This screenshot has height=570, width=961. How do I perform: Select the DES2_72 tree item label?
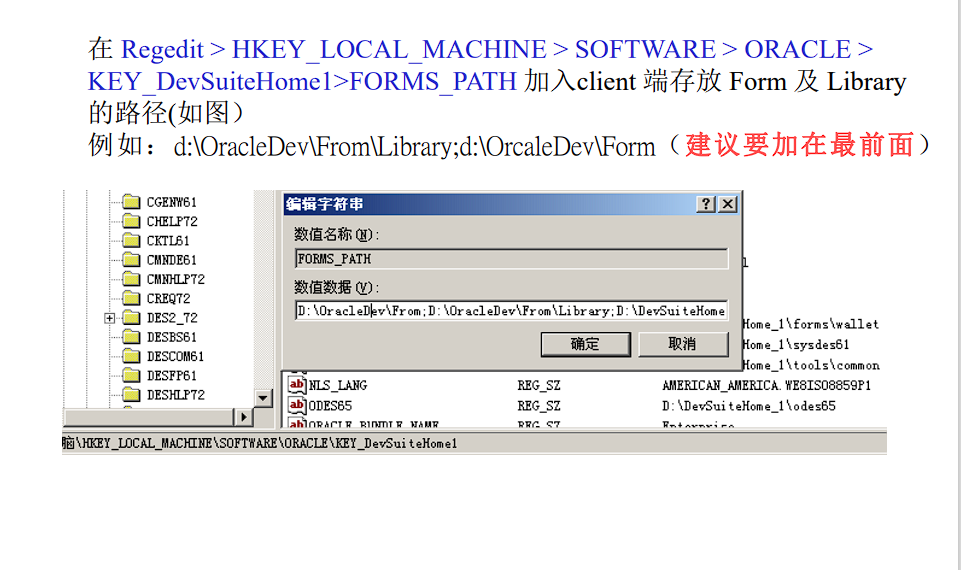172,318
